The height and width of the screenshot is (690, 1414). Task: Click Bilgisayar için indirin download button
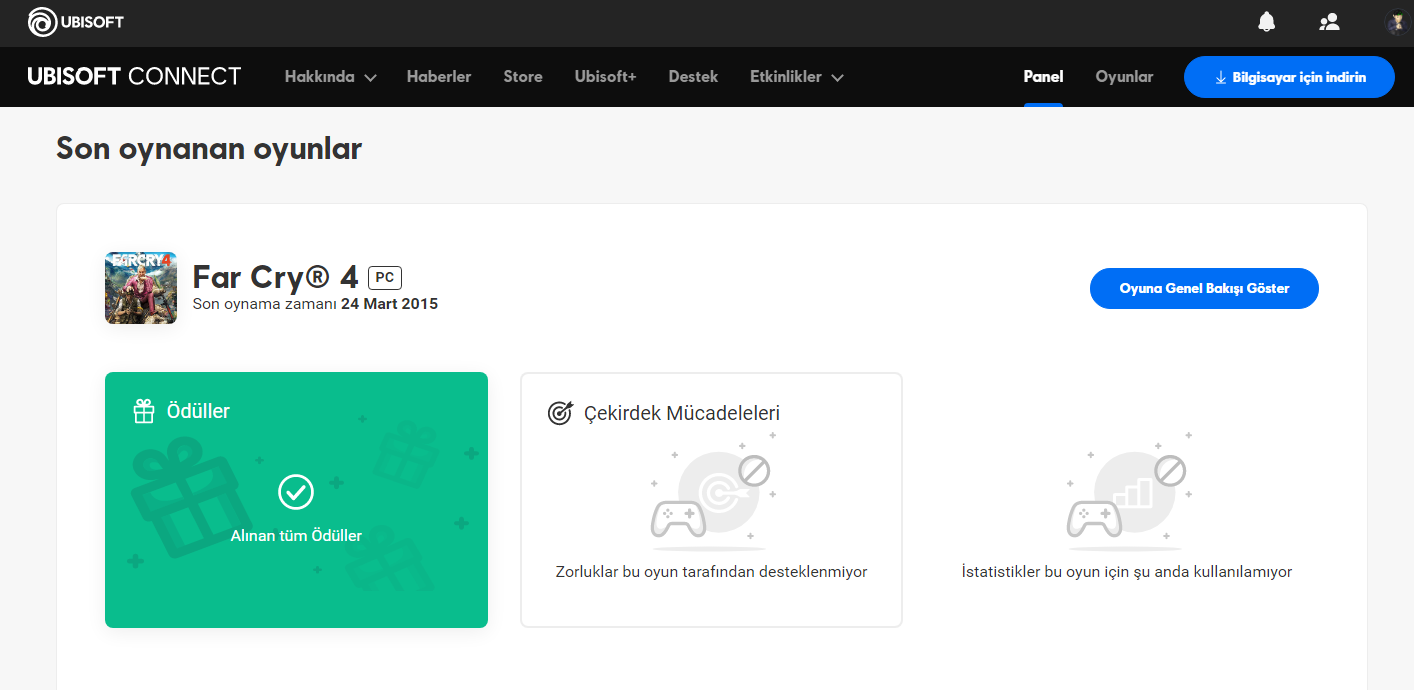click(1289, 77)
